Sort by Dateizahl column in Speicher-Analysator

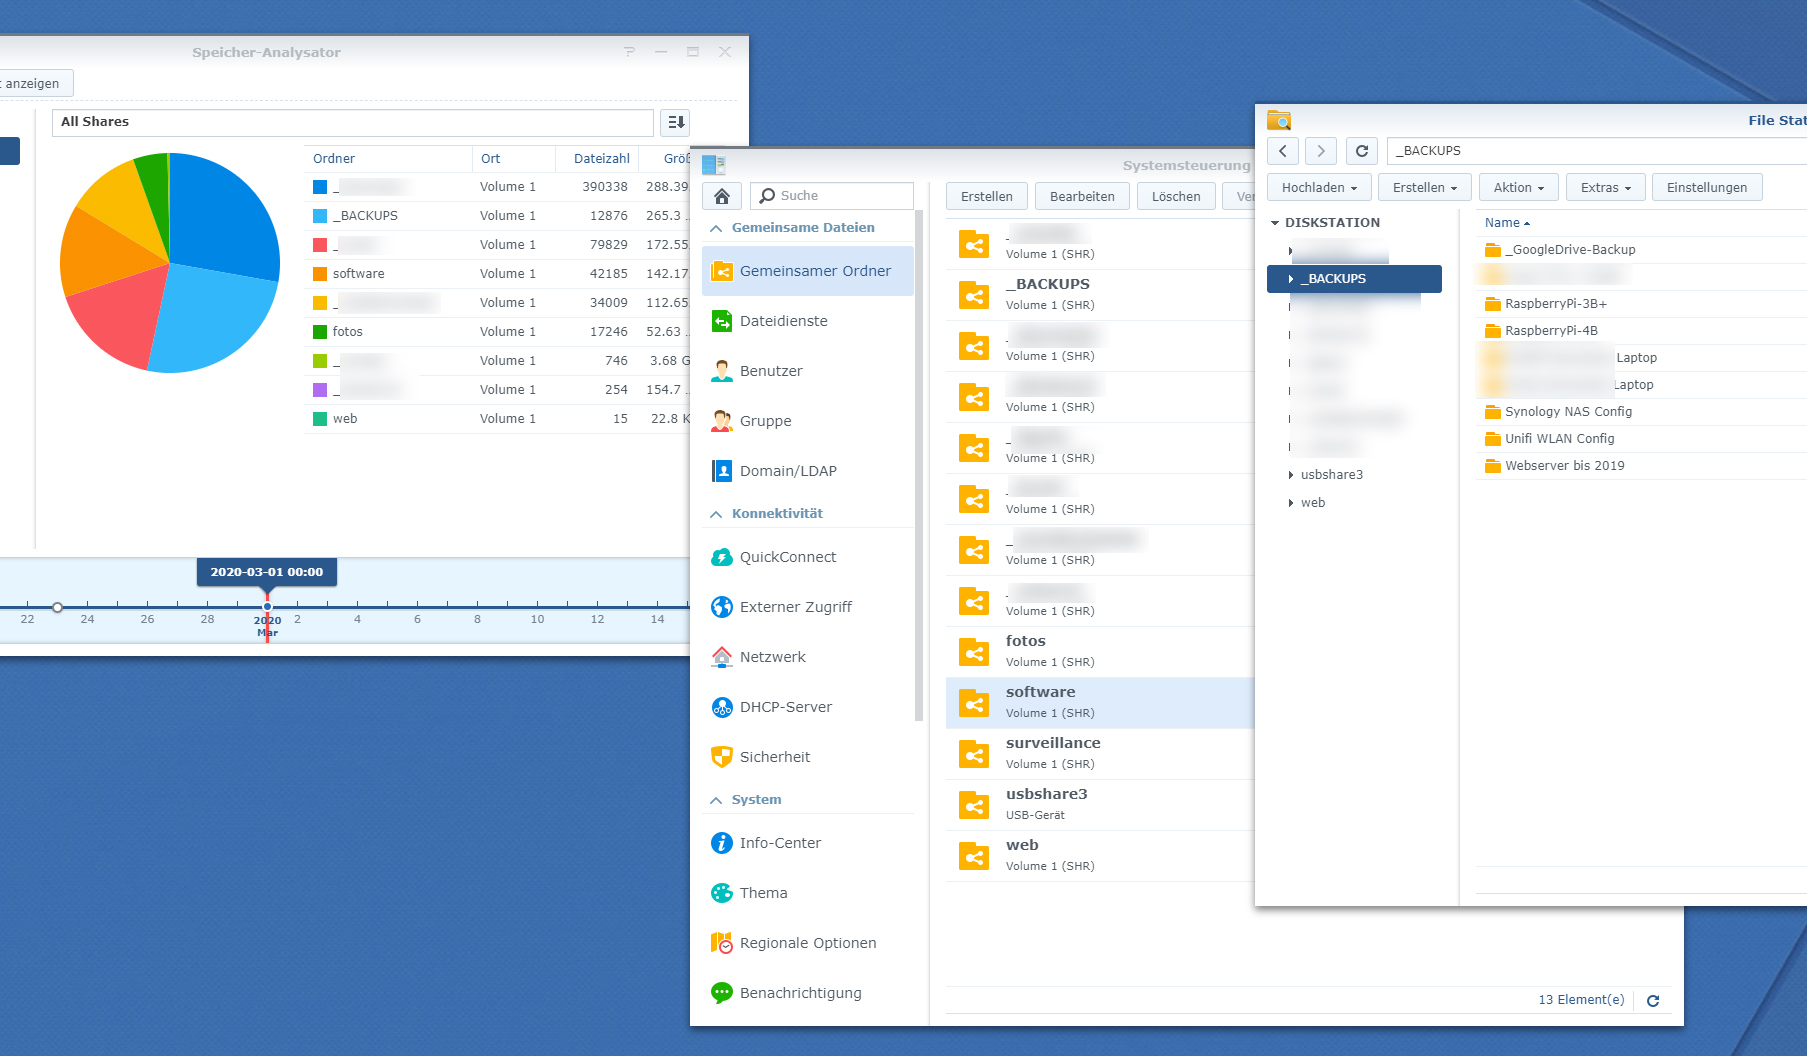tap(602, 159)
